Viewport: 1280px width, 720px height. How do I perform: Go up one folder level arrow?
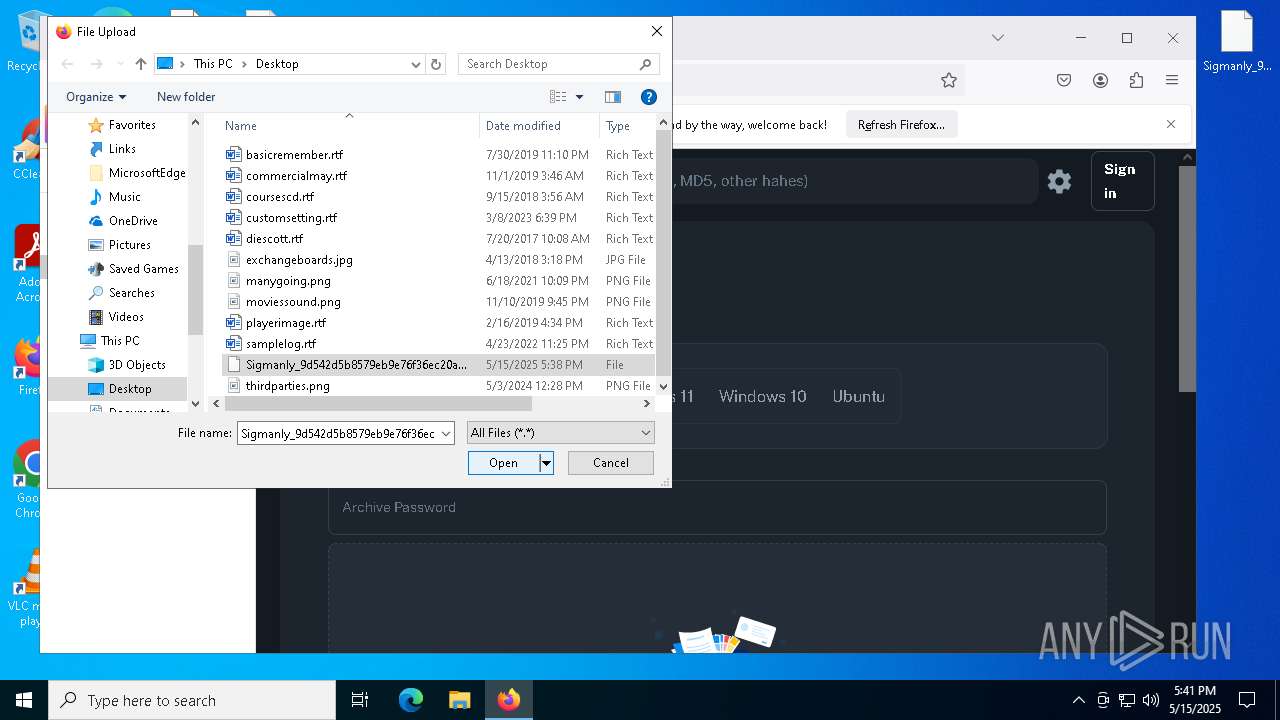[141, 64]
